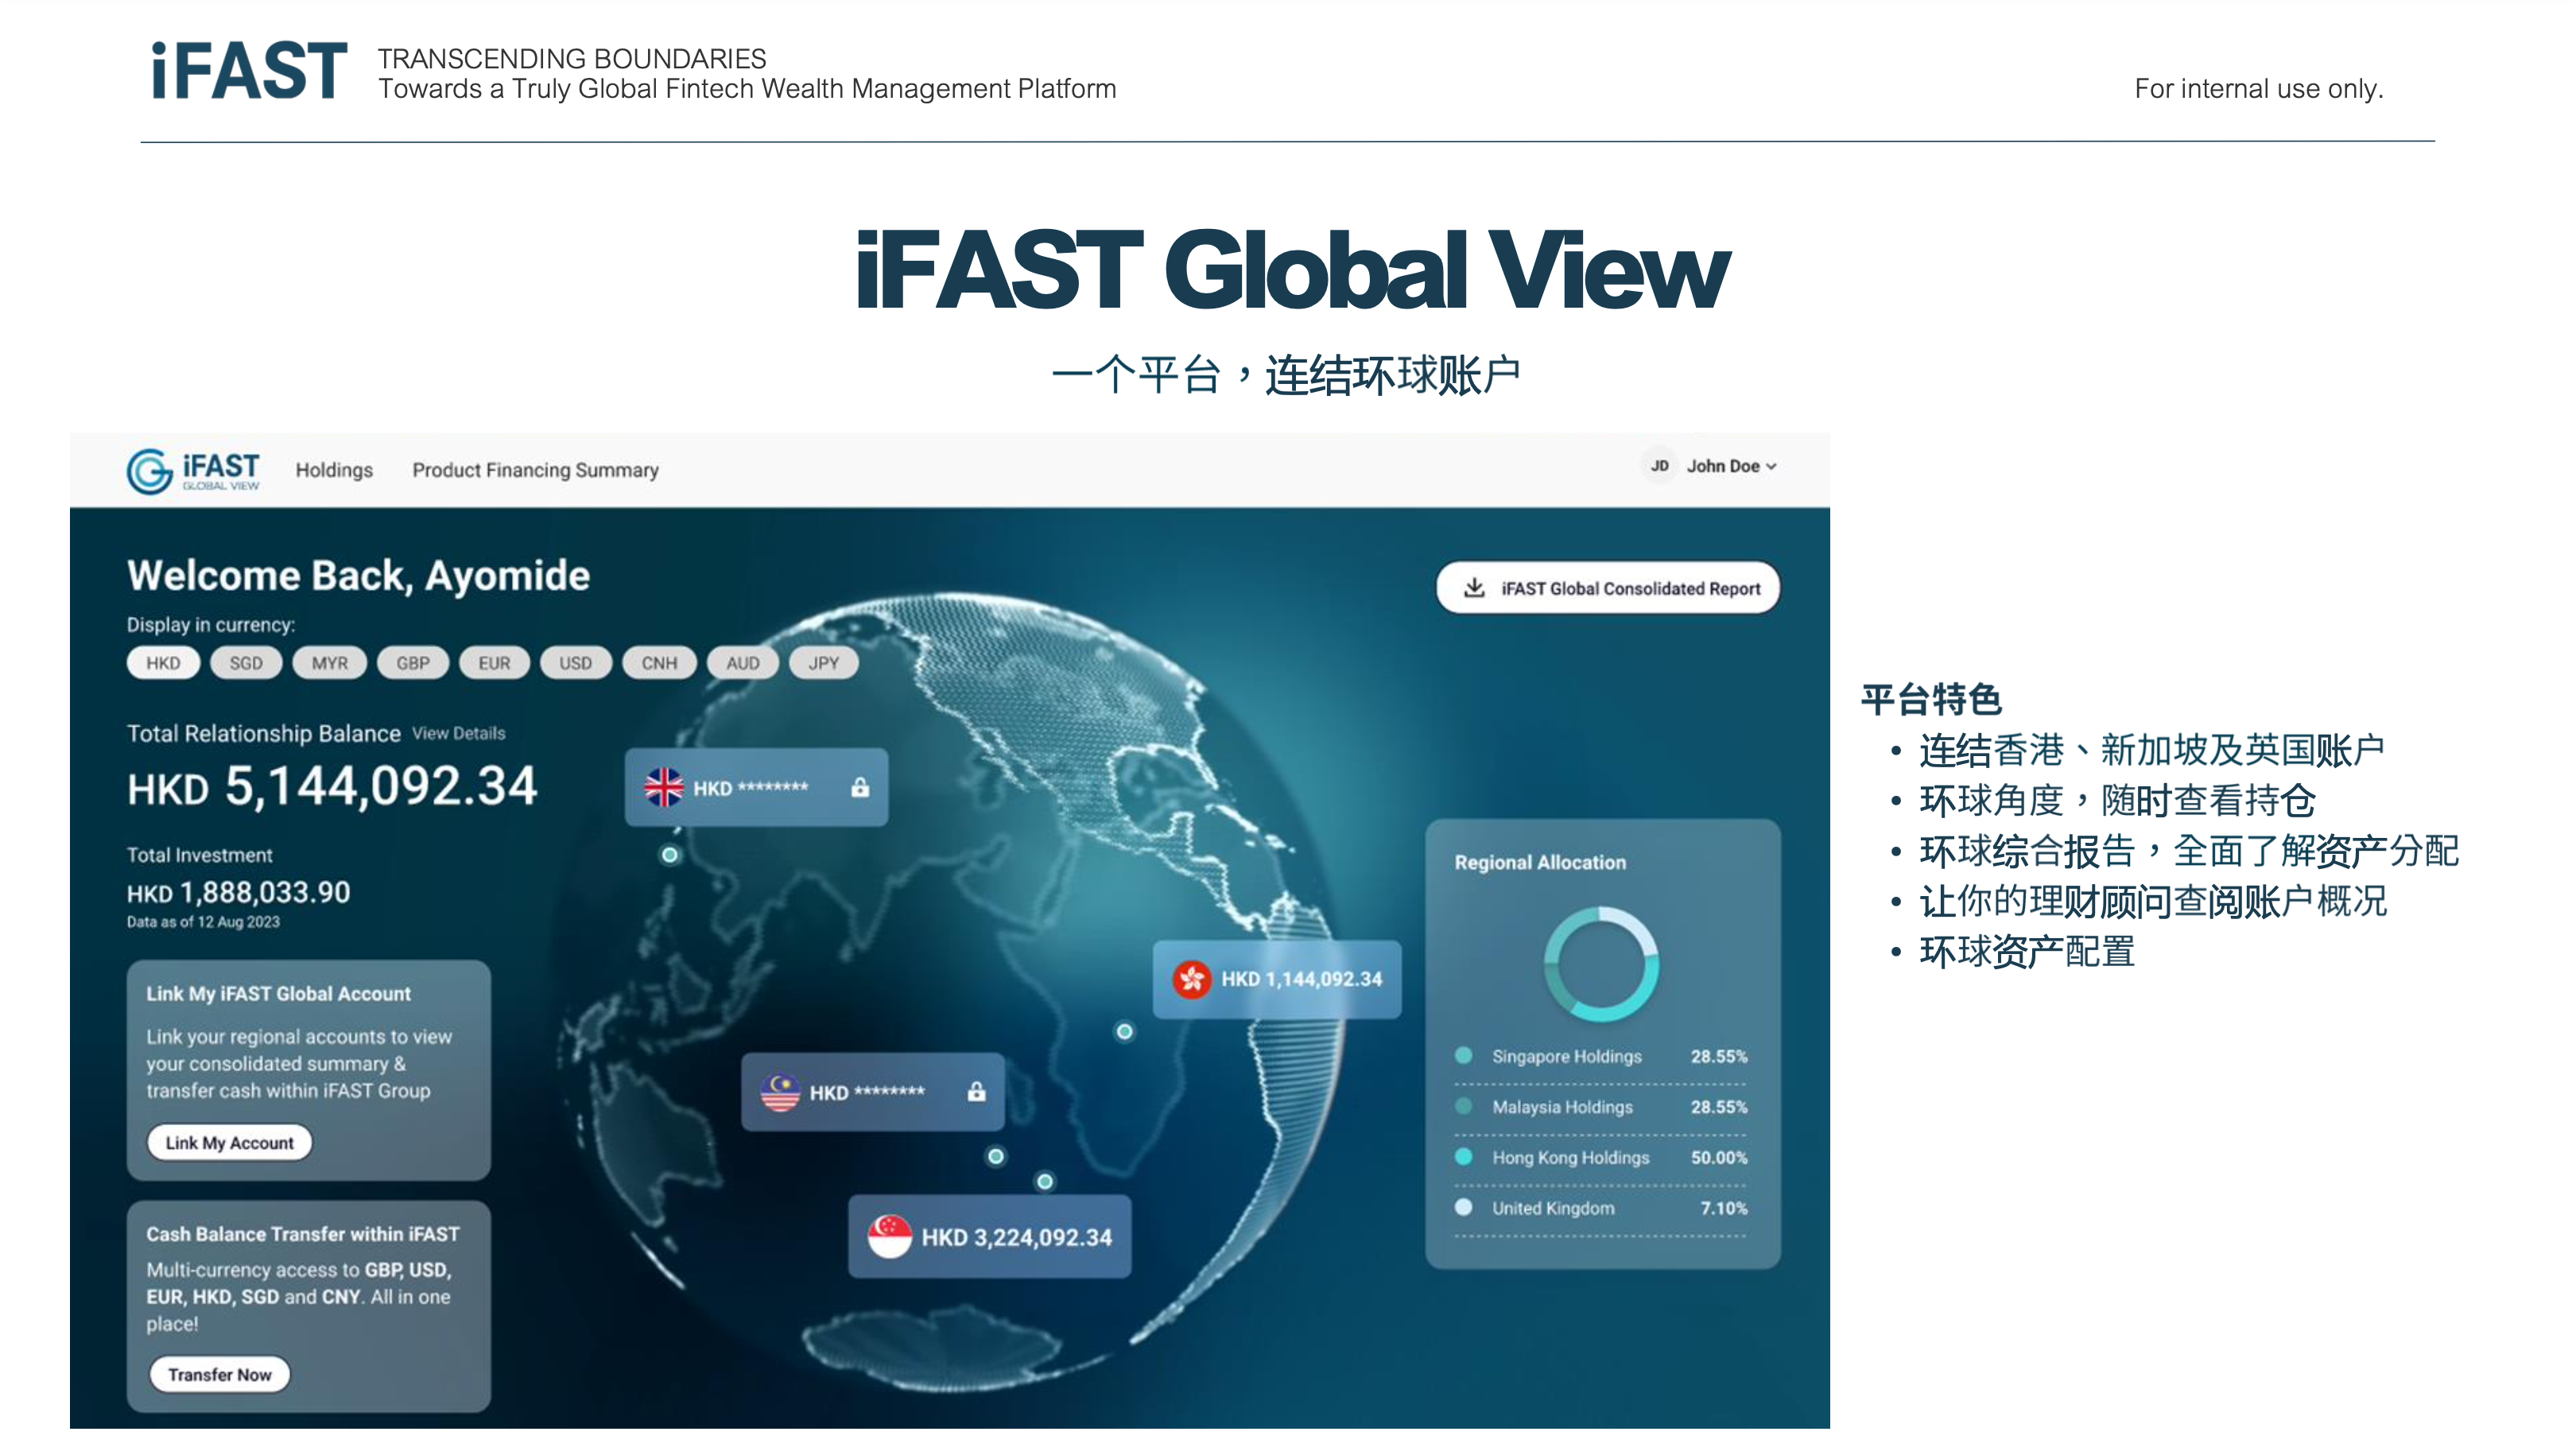This screenshot has height=1447, width=2576.
Task: Click the JD avatar circle
Action: [1659, 466]
